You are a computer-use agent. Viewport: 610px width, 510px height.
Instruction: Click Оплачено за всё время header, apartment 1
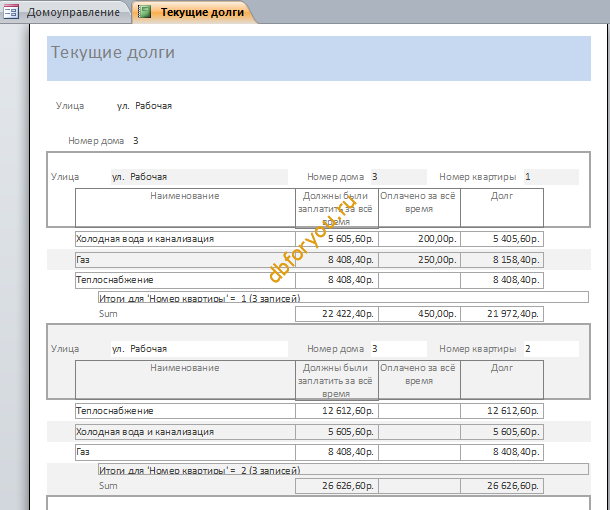(x=419, y=208)
